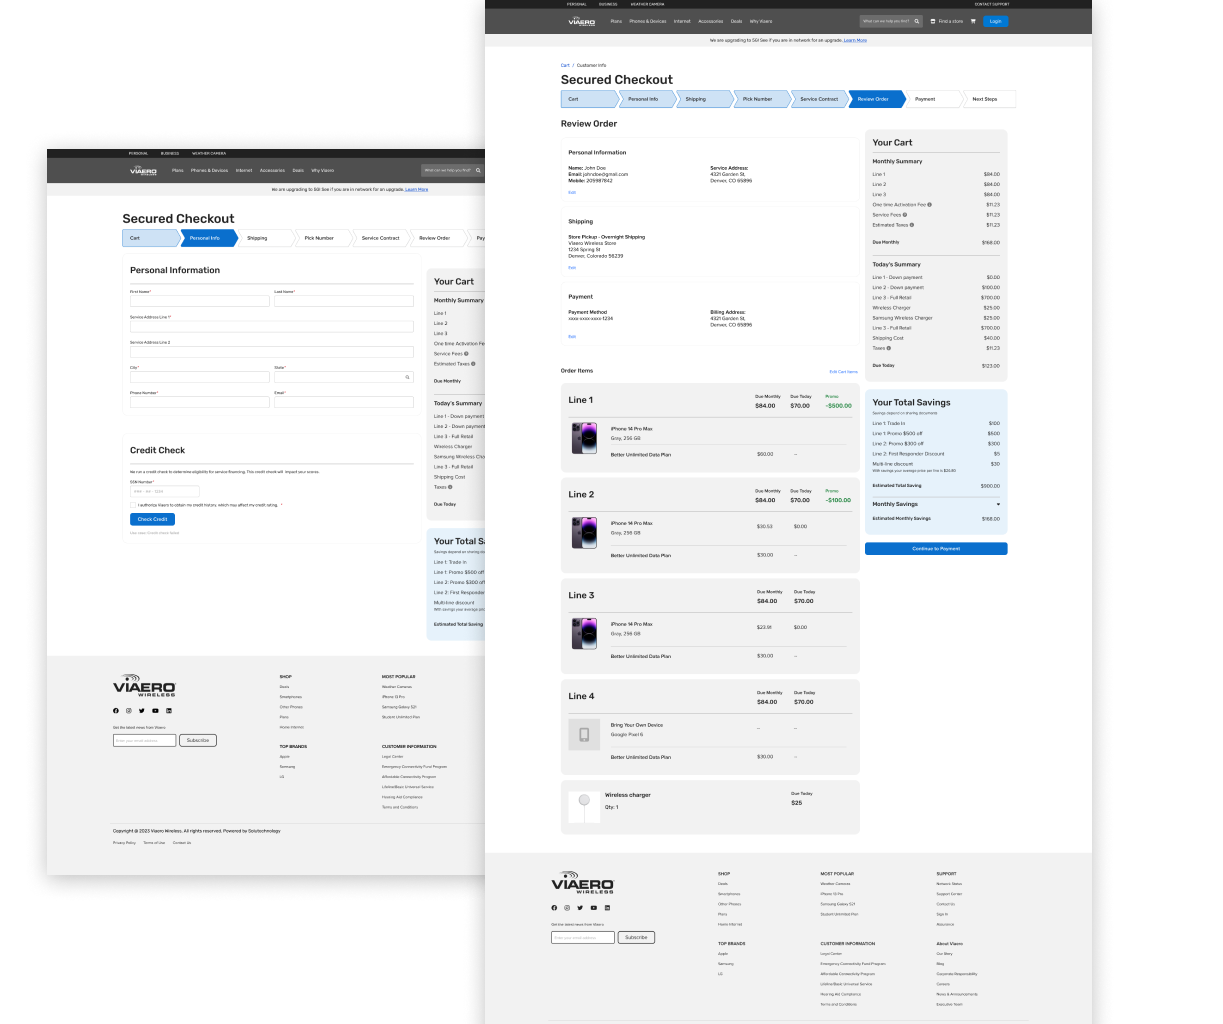Click the info icon beside One time Activation Fee
The height and width of the screenshot is (1024, 1223).
(930, 205)
